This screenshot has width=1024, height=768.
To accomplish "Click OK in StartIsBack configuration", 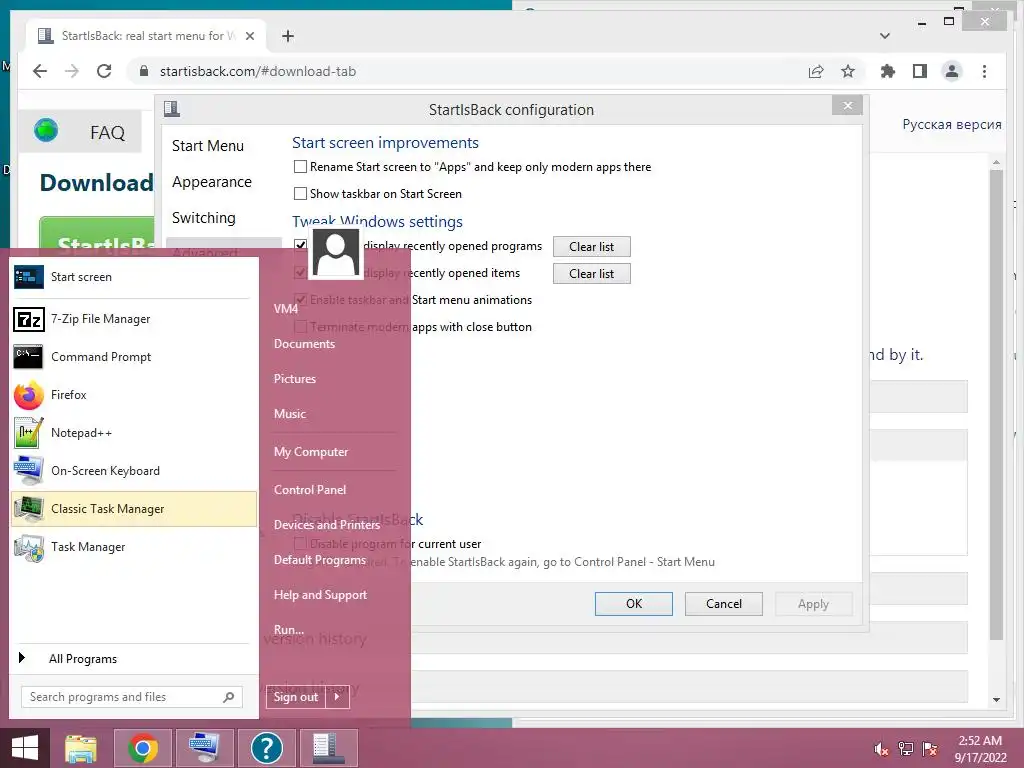I will click(x=633, y=604).
